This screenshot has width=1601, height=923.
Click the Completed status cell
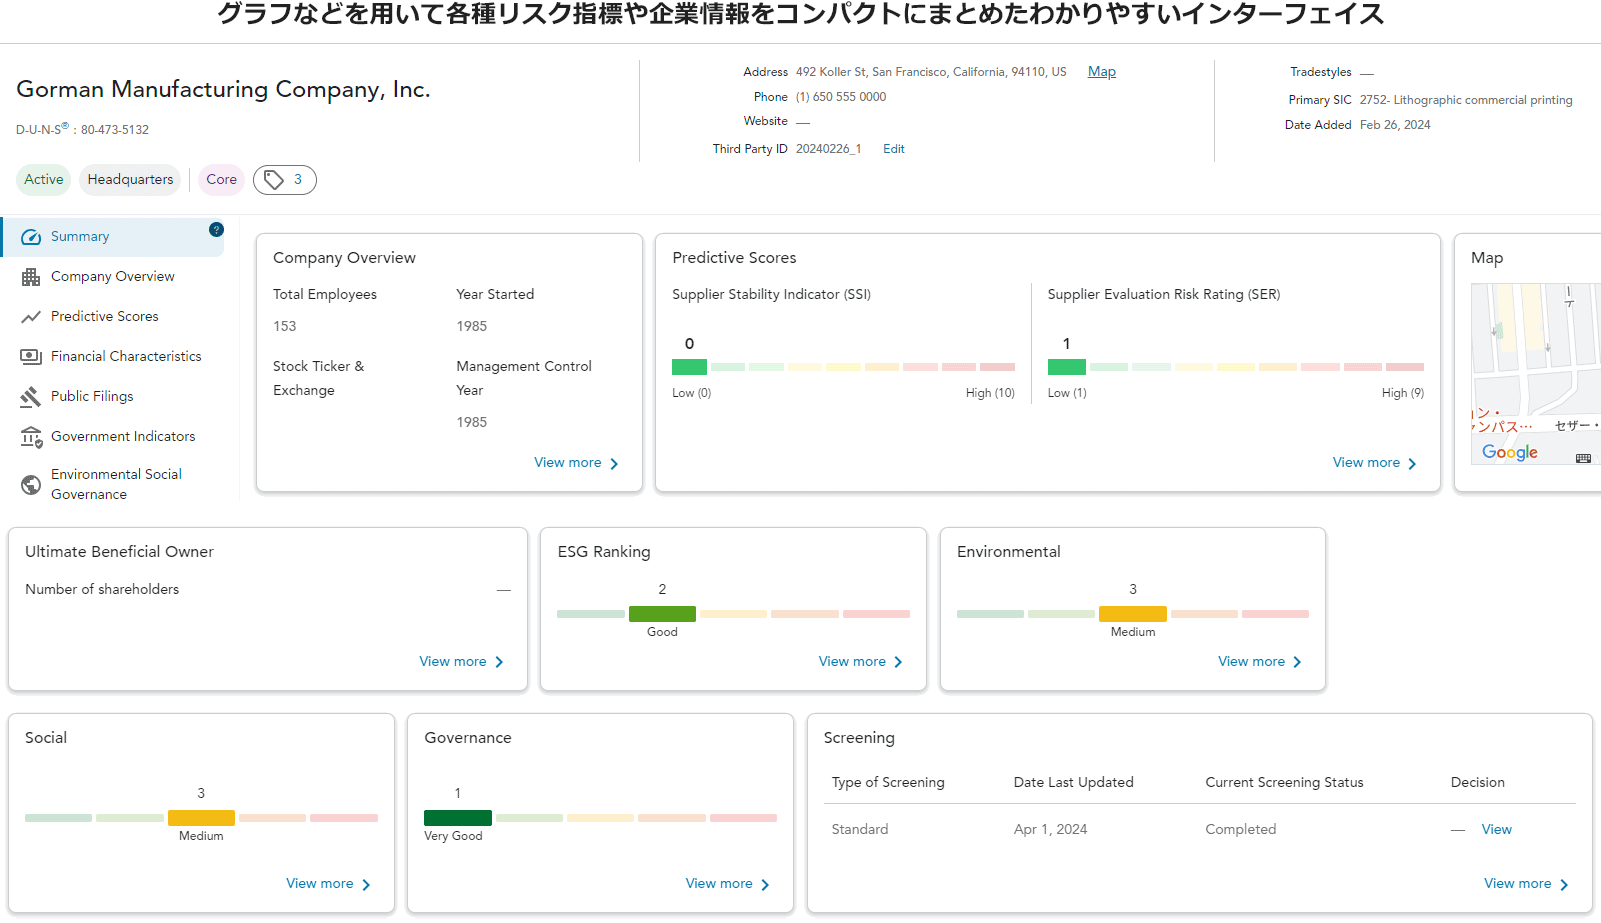[1241, 830]
